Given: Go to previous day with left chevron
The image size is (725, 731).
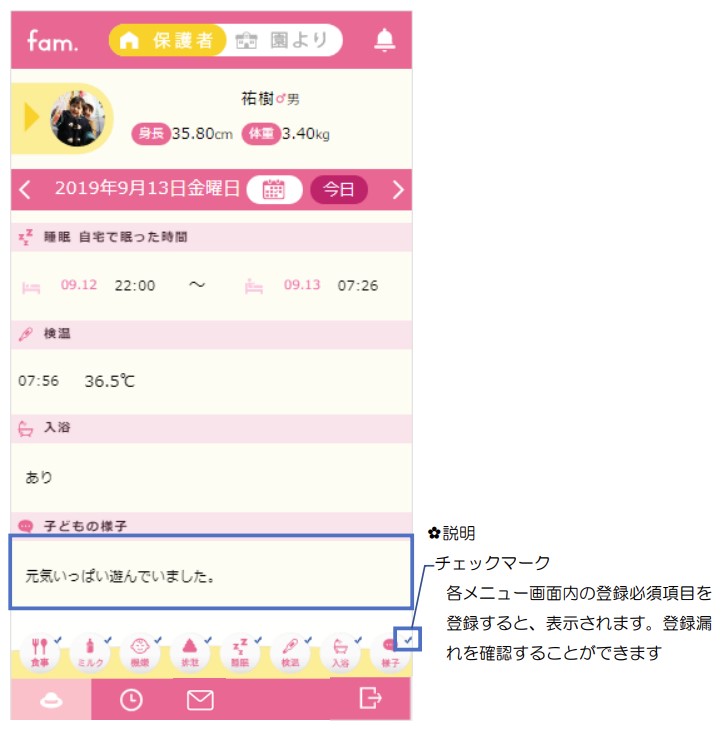Looking at the screenshot, I should (x=25, y=190).
